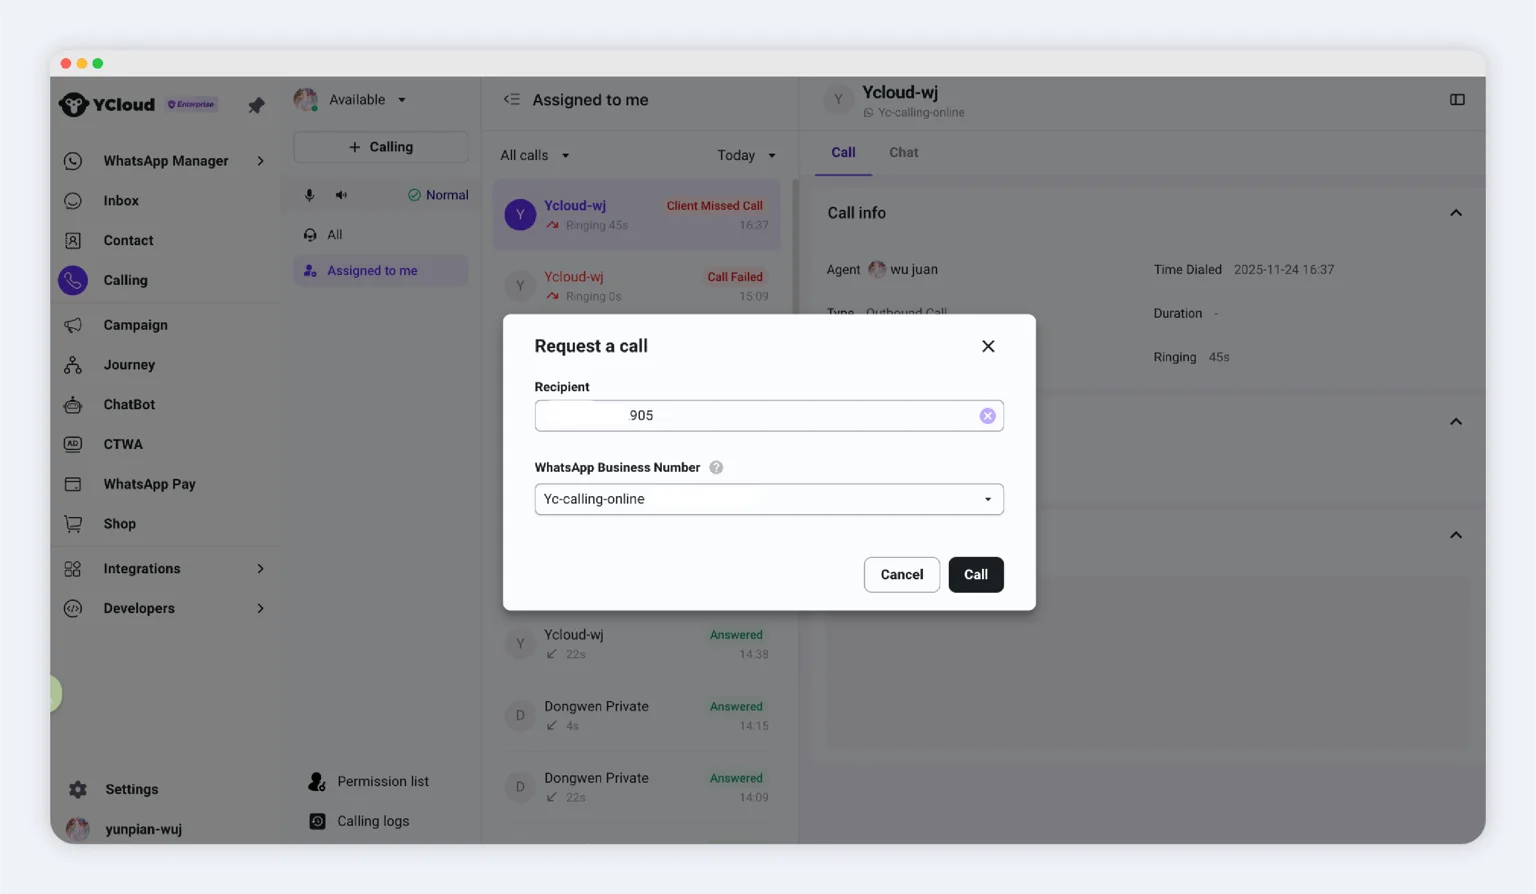Select the Ycloud-wj Call Failed entry
This screenshot has height=894, width=1536.
[x=637, y=286]
